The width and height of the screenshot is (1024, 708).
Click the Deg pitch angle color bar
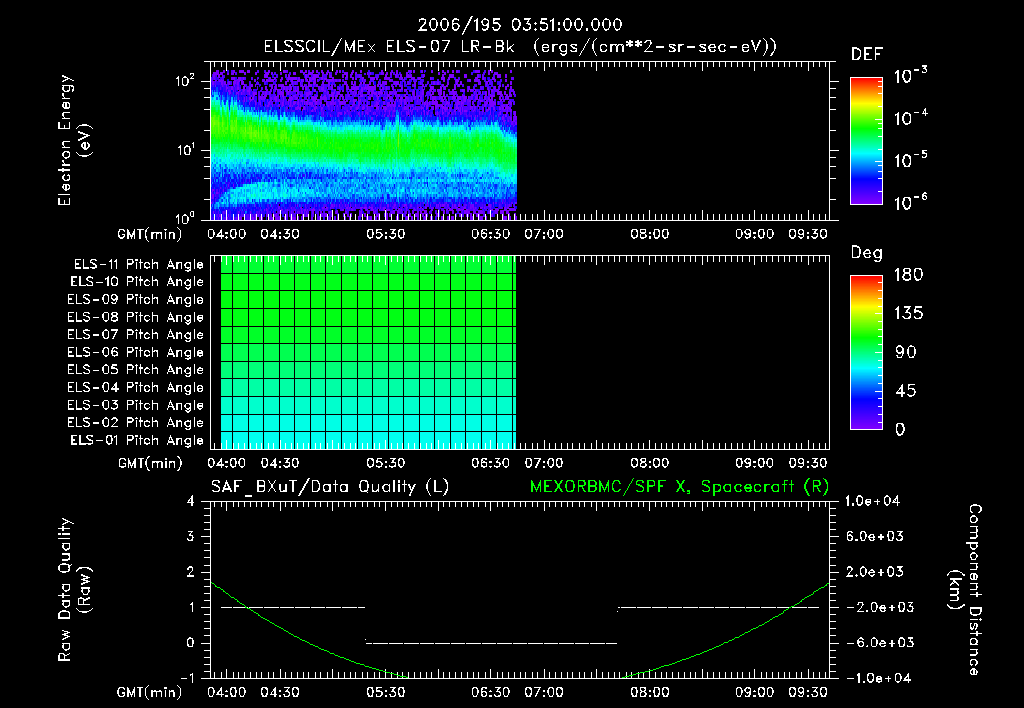point(866,353)
